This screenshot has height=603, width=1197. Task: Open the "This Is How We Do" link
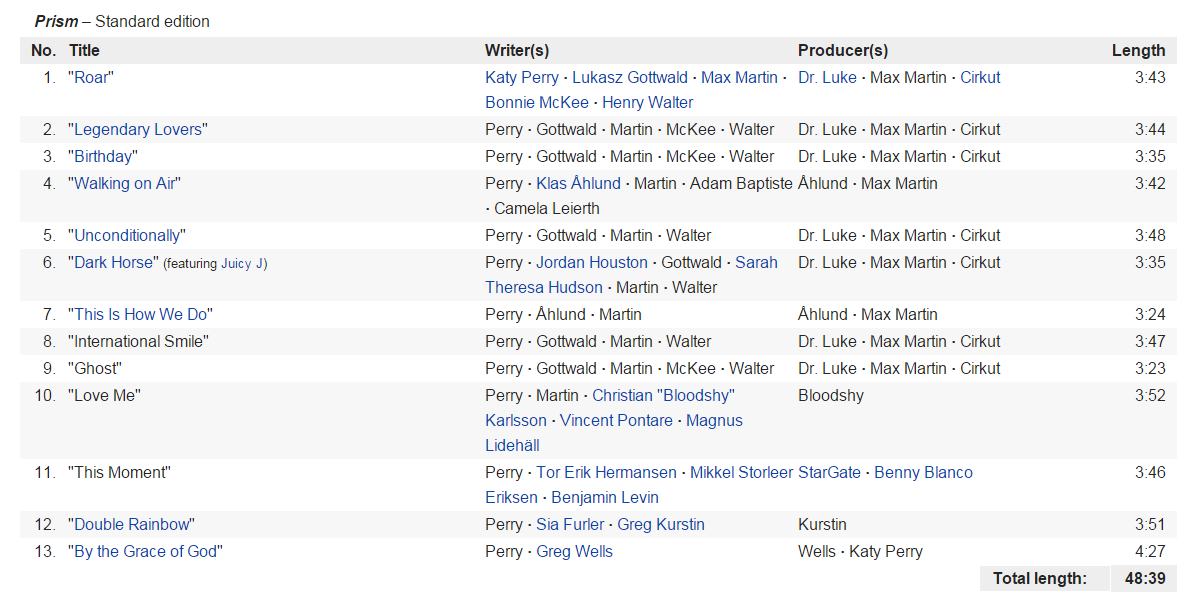pos(140,314)
